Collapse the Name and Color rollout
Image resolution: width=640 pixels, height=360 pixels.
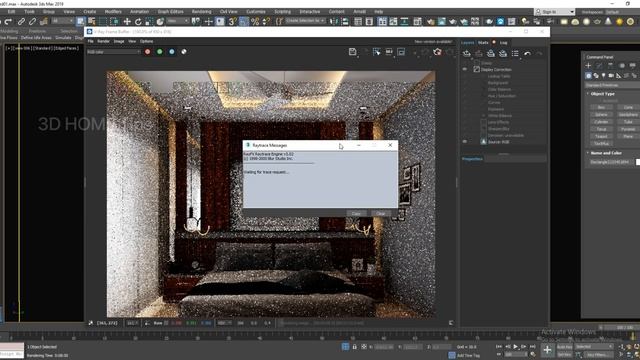(606, 153)
